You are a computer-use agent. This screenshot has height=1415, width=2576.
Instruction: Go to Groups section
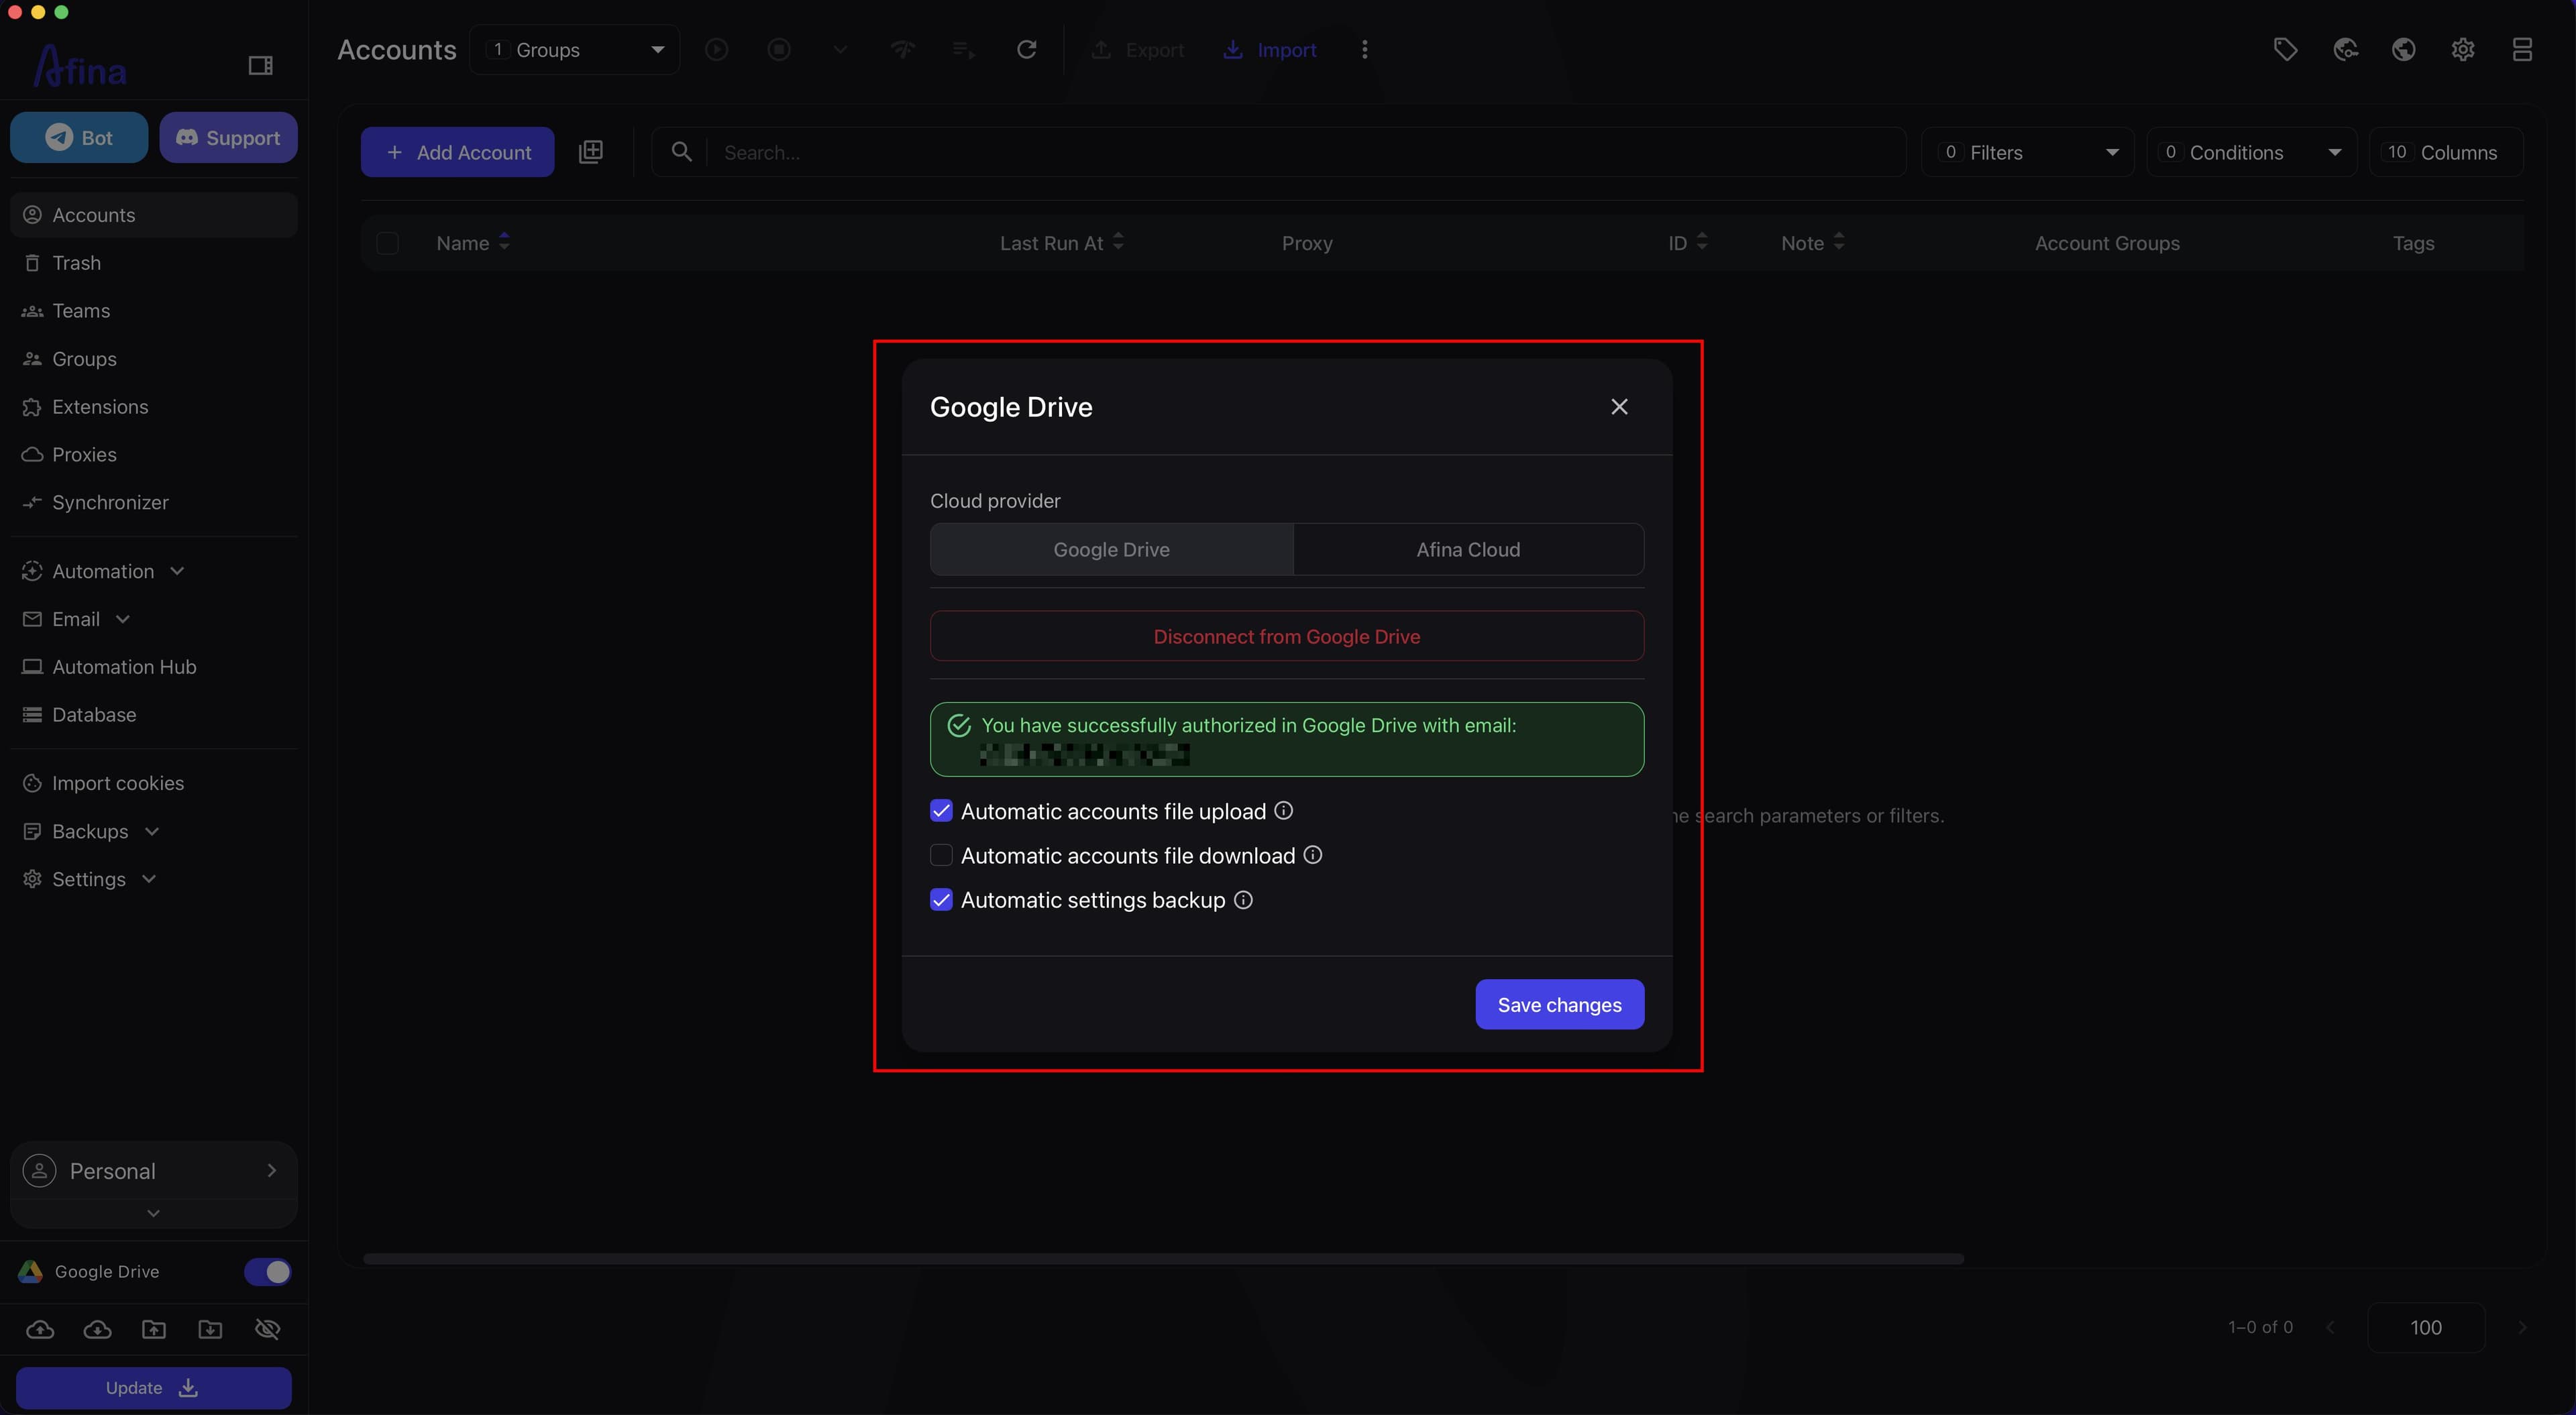154,359
